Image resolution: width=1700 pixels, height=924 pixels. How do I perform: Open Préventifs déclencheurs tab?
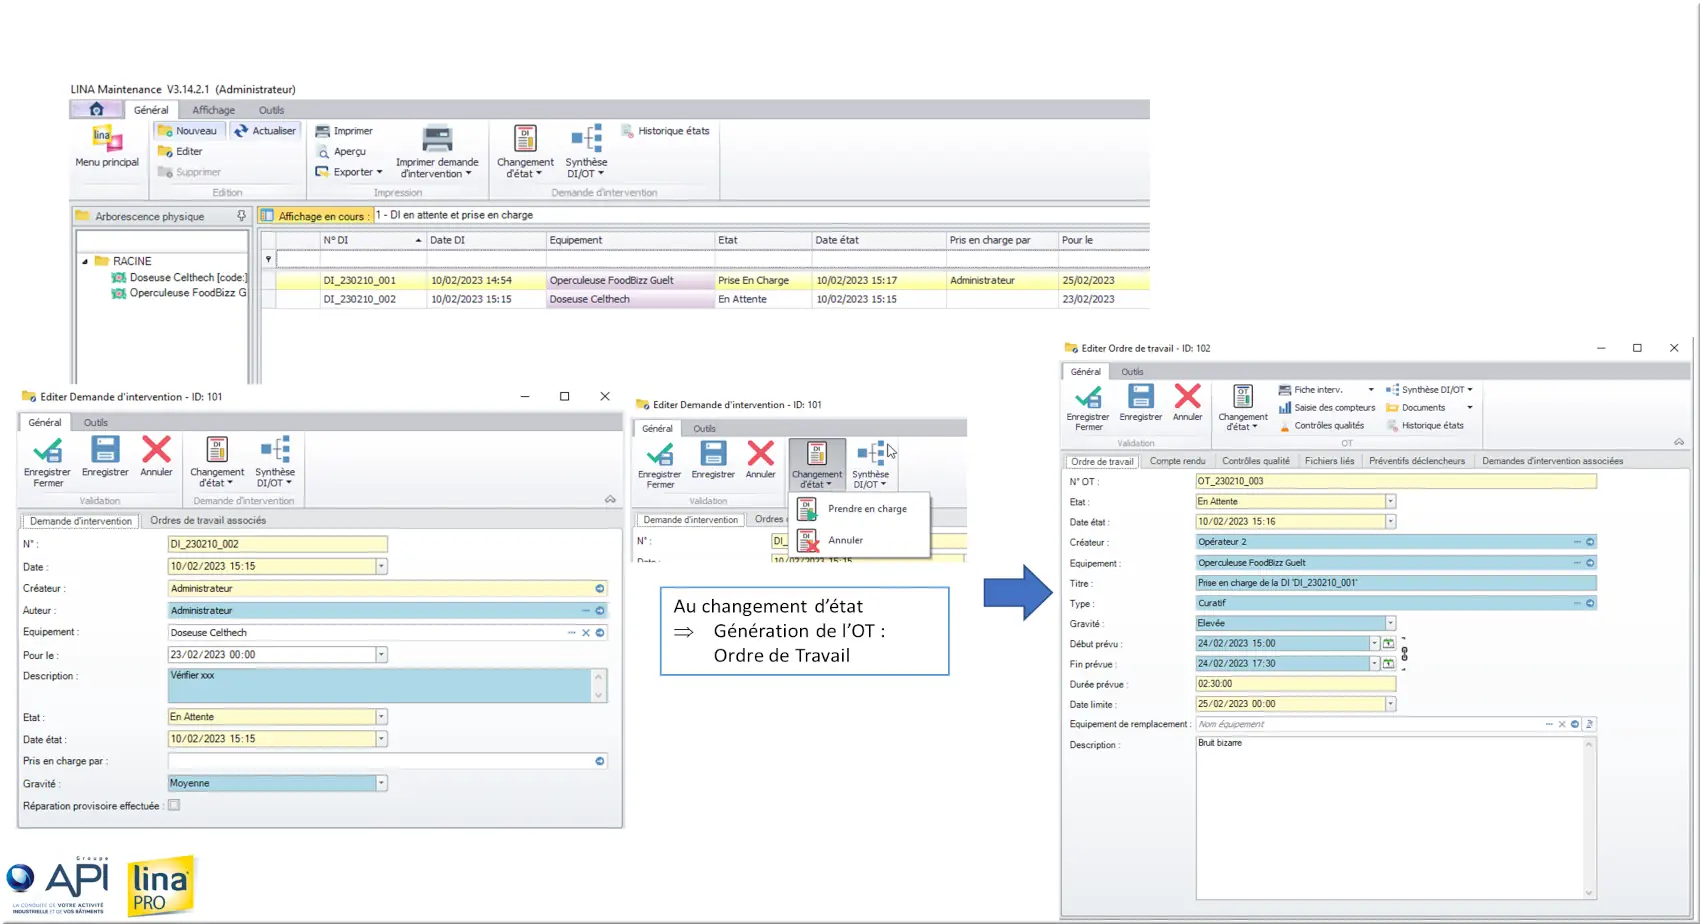(x=1416, y=462)
